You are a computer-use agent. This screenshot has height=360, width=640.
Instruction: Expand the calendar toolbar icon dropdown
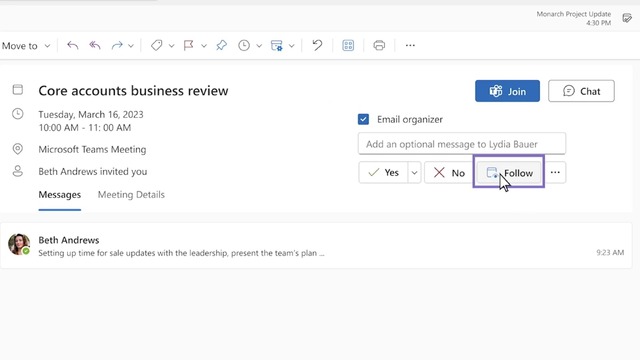pos(291,46)
